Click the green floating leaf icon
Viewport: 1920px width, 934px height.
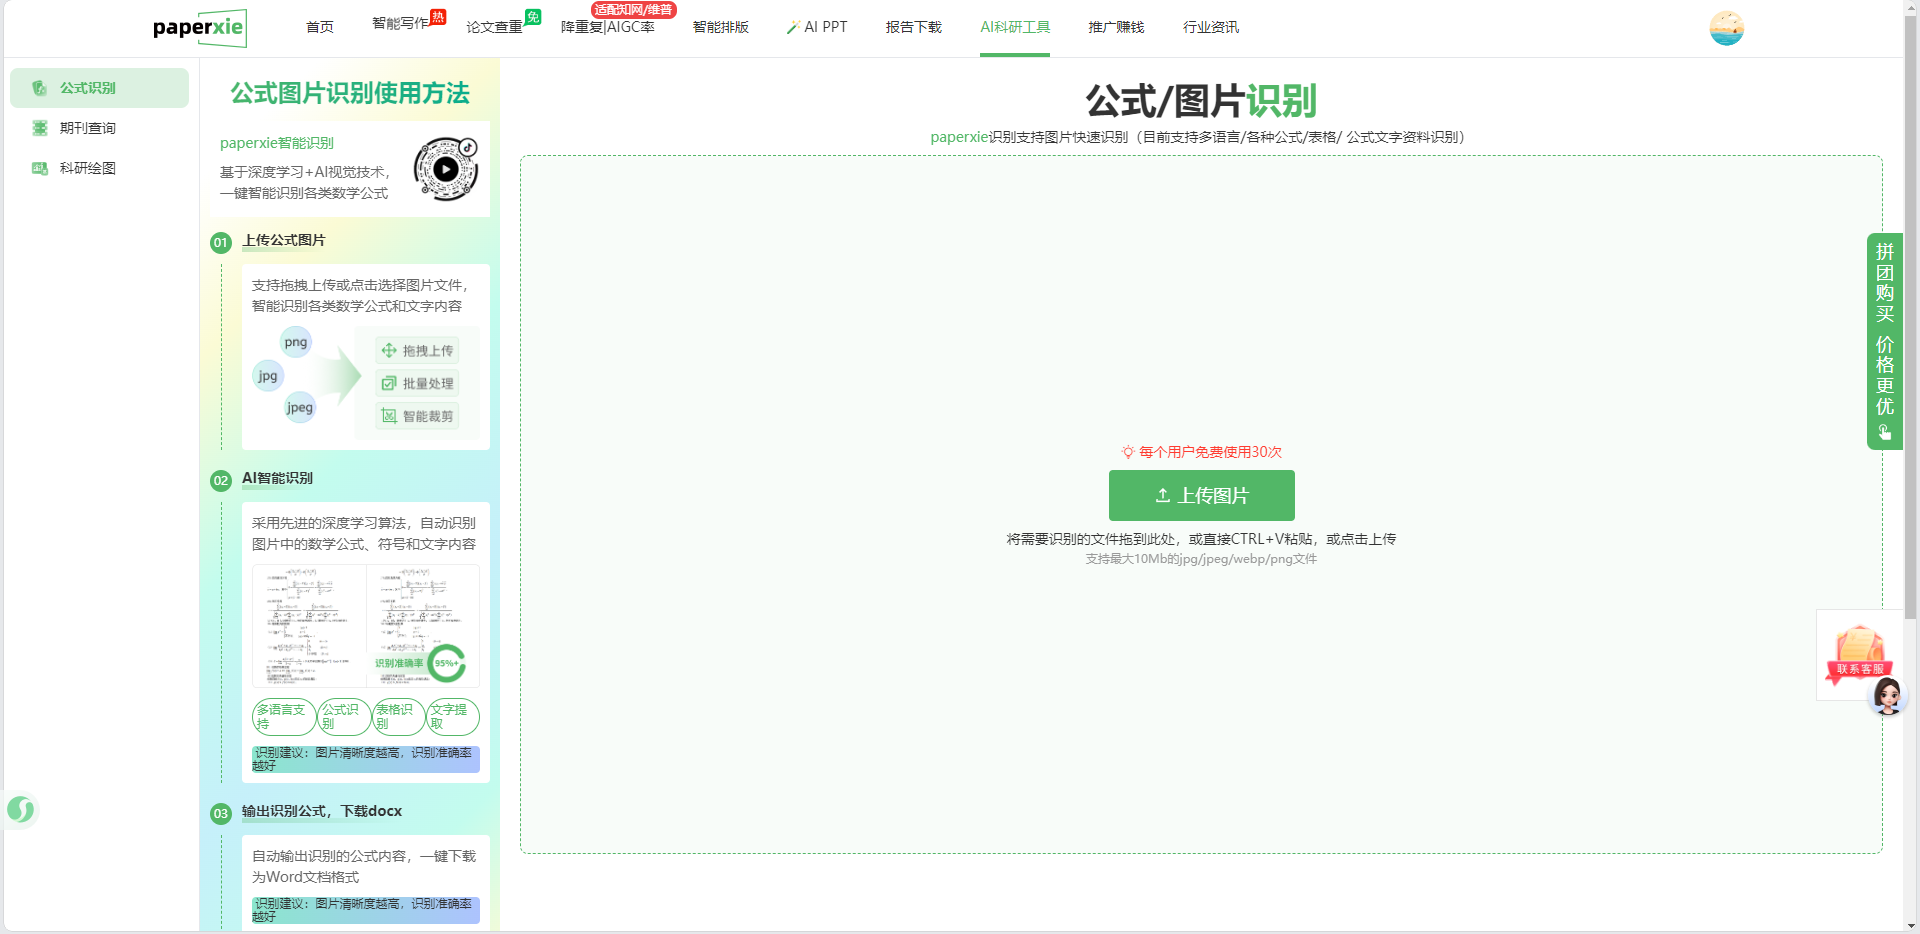click(21, 809)
